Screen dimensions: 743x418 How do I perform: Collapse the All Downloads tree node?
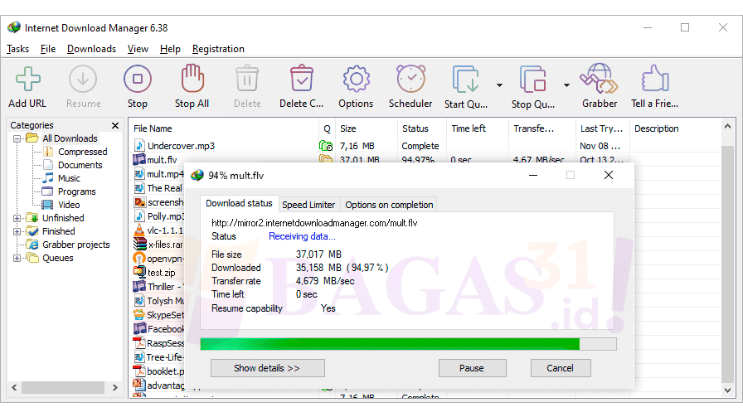[17, 139]
